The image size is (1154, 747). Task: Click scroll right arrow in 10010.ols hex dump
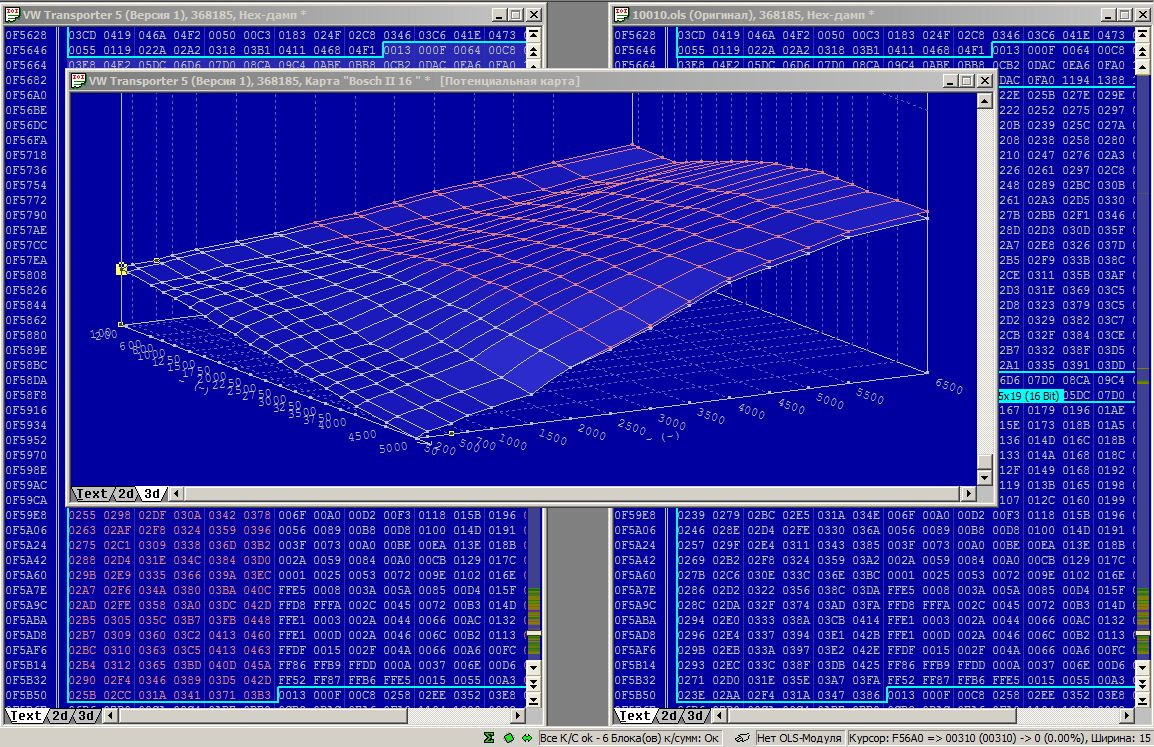[x=1127, y=715]
